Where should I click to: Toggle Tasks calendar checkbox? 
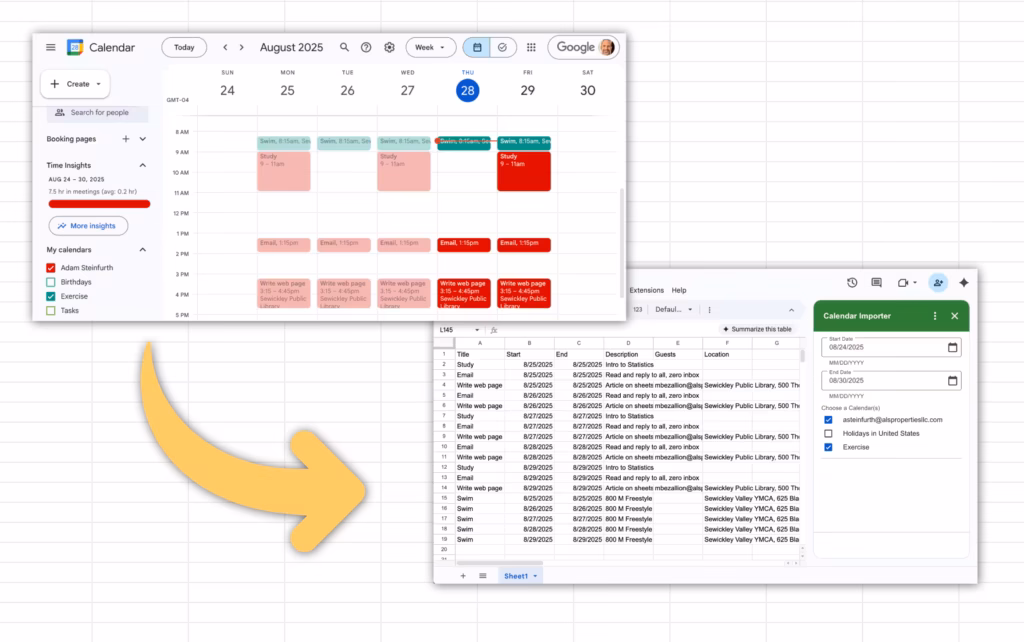click(51, 310)
